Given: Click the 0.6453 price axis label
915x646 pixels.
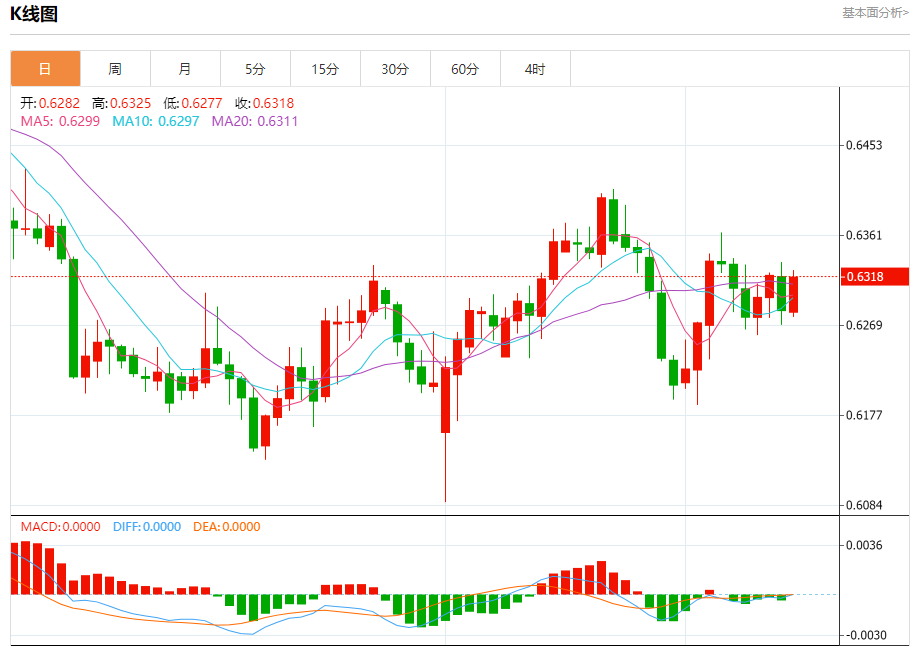Looking at the screenshot, I should (864, 145).
